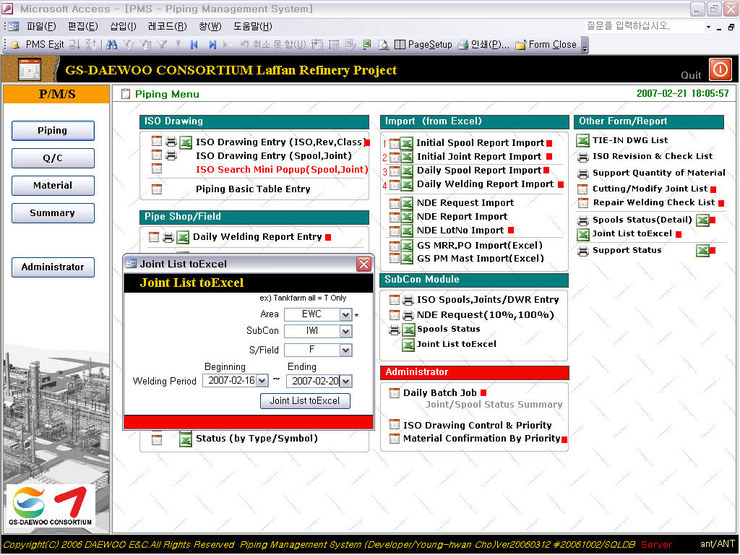This screenshot has width=740, height=555.
Task: Click the red Quit power icon
Action: 720,70
